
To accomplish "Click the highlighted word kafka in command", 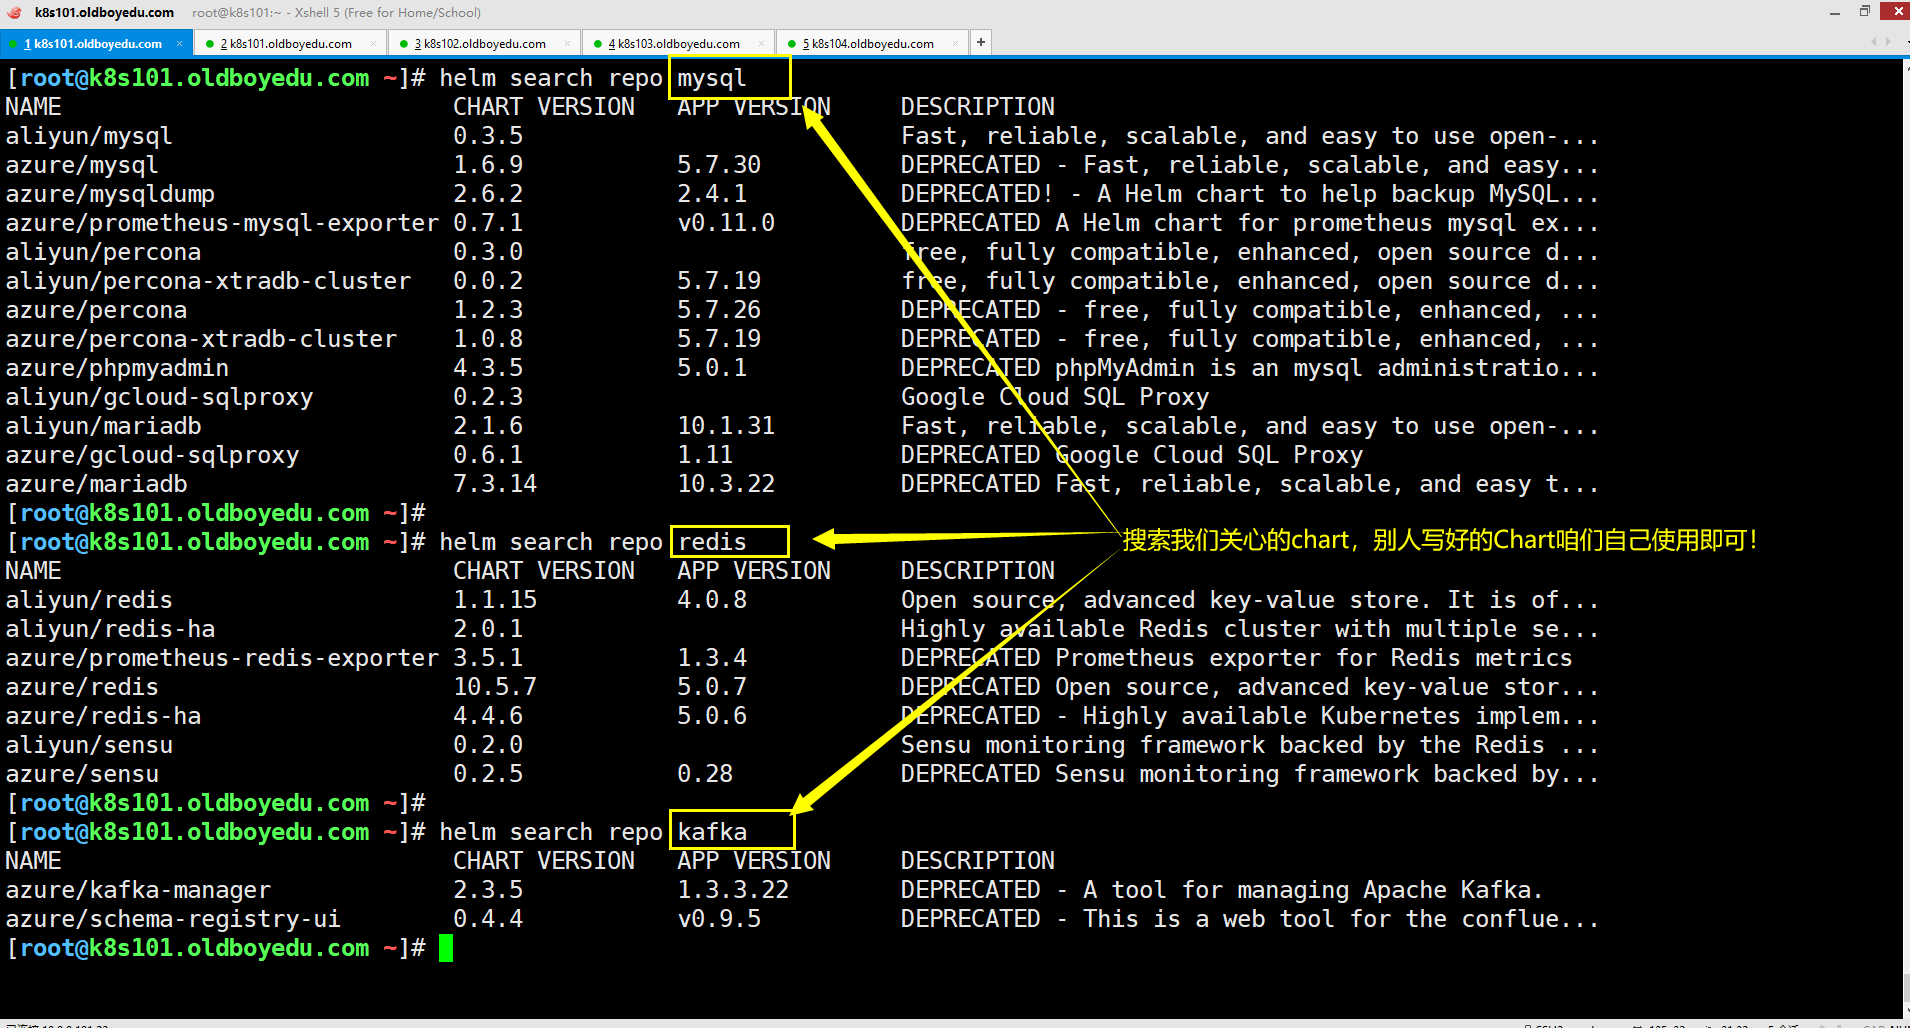I will 712,832.
